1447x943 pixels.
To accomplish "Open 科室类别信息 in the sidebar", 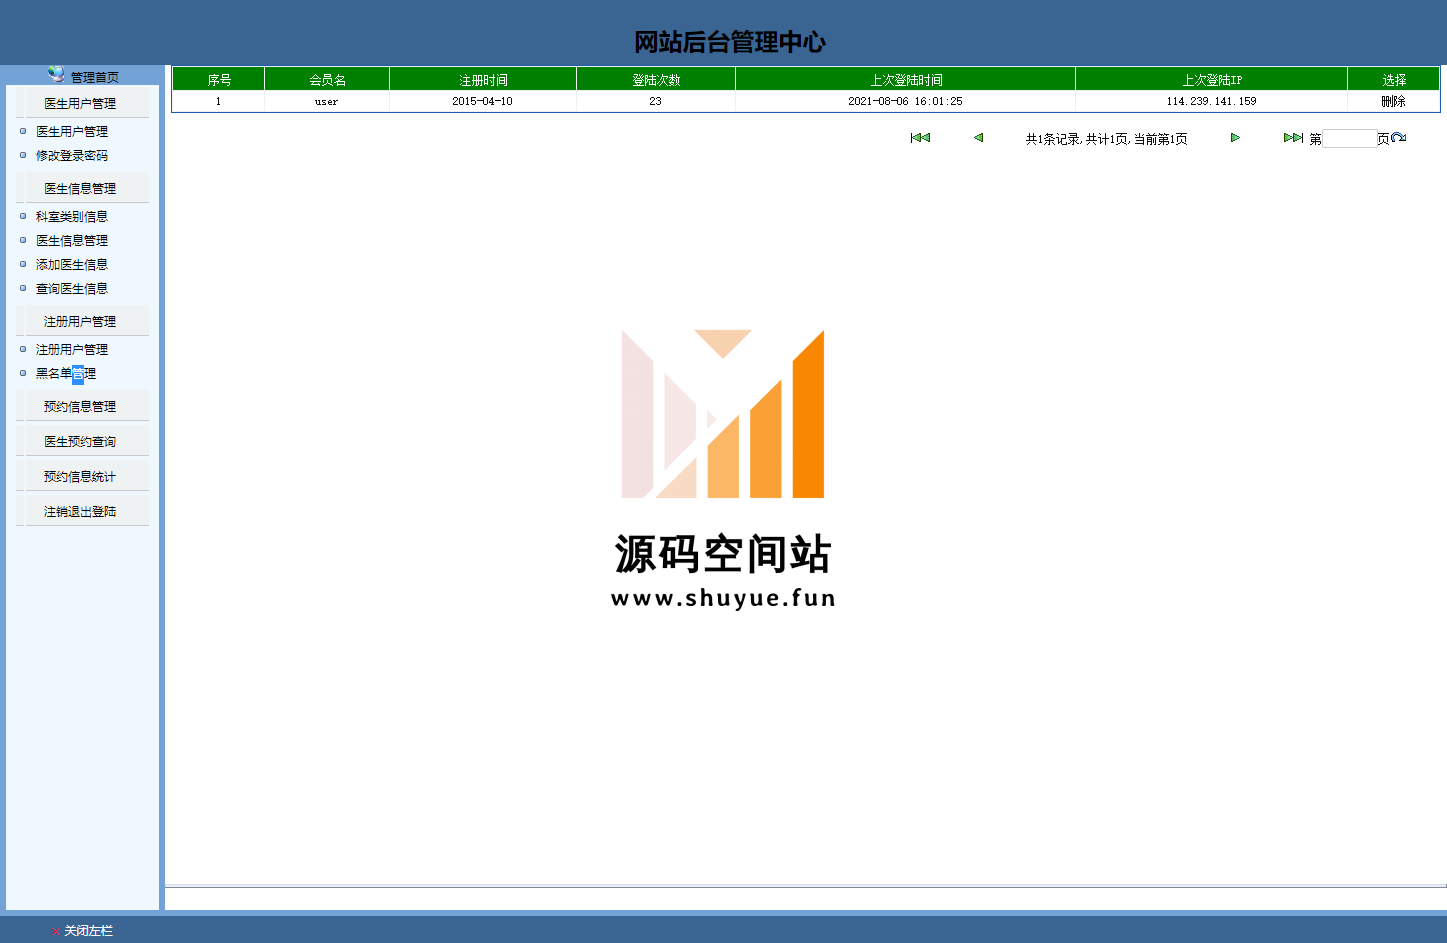I will pos(72,216).
